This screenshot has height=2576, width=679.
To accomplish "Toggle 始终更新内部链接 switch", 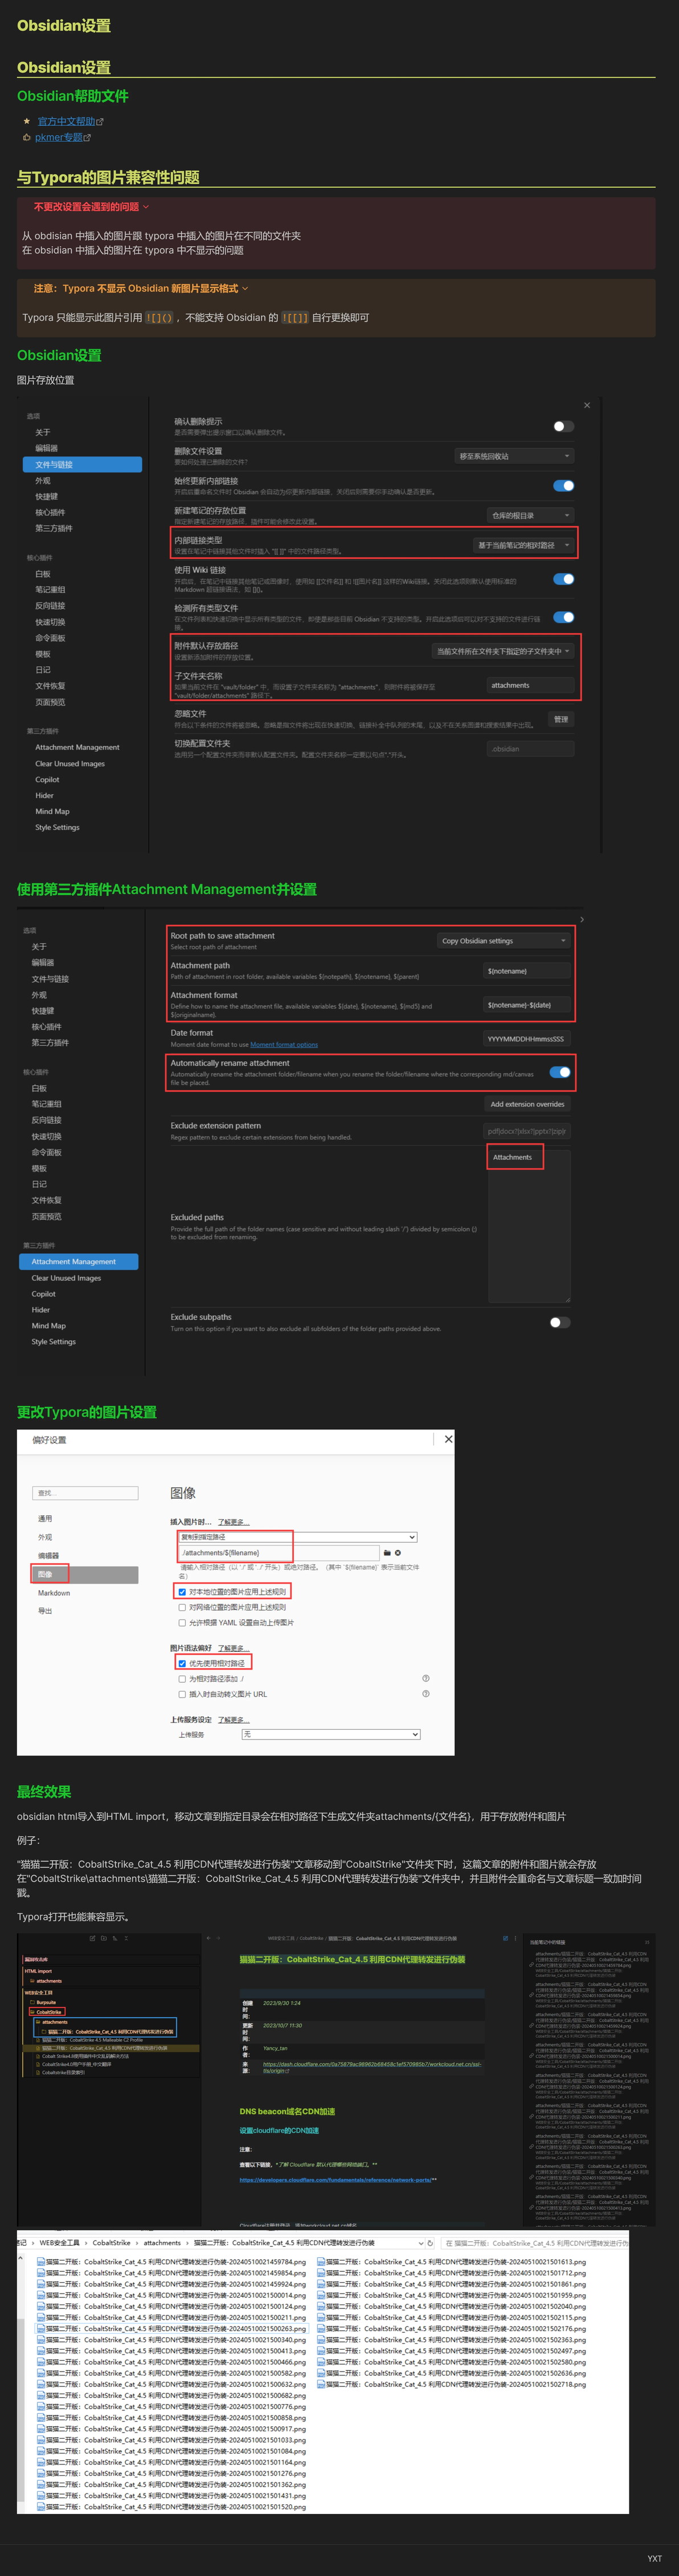I will (564, 486).
